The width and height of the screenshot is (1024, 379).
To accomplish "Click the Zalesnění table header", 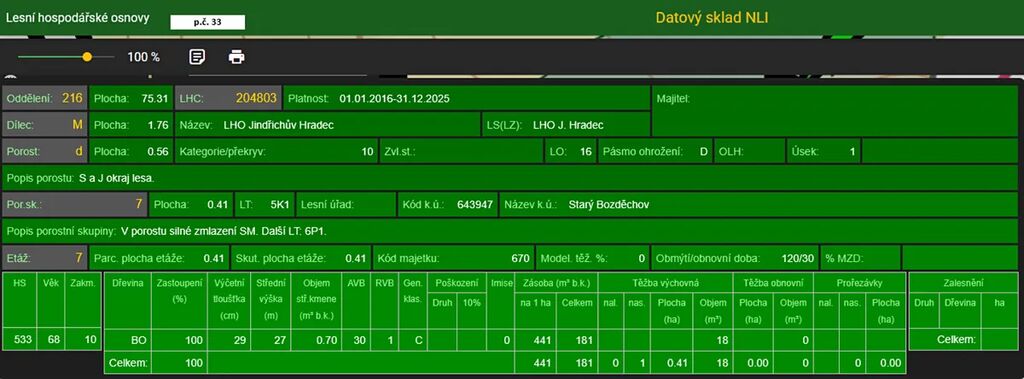I will (x=964, y=283).
